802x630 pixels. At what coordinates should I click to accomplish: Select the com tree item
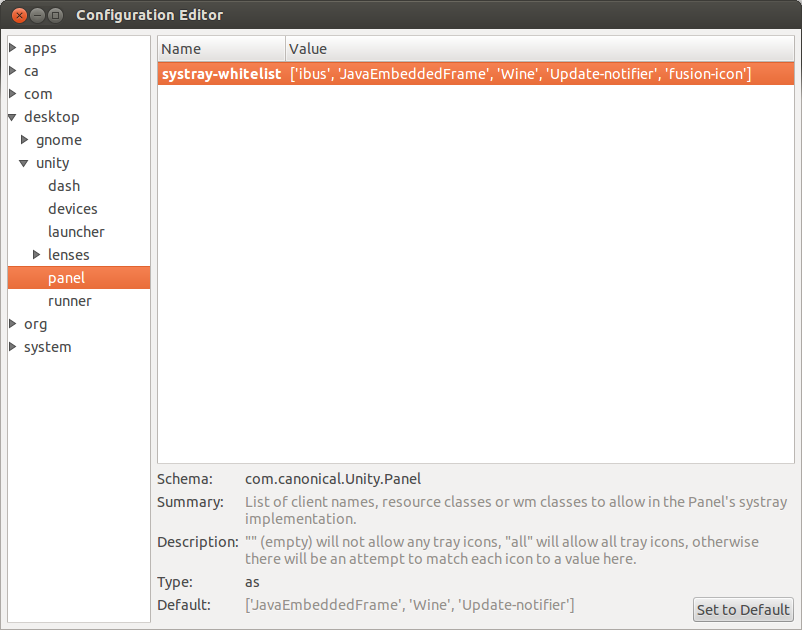38,94
